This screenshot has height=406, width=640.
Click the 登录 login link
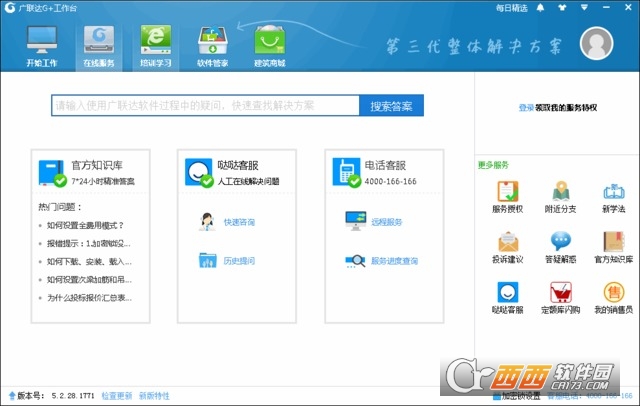pyautogui.click(x=526, y=107)
